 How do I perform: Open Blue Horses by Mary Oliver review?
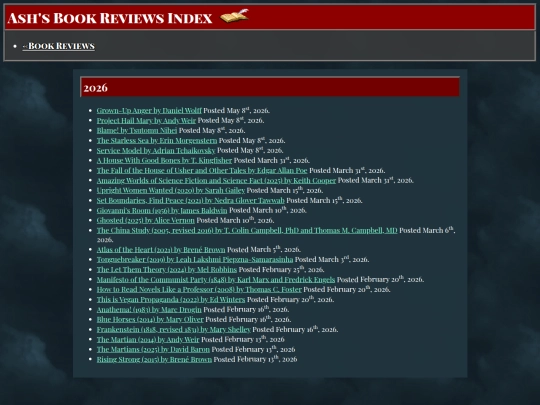point(150,320)
